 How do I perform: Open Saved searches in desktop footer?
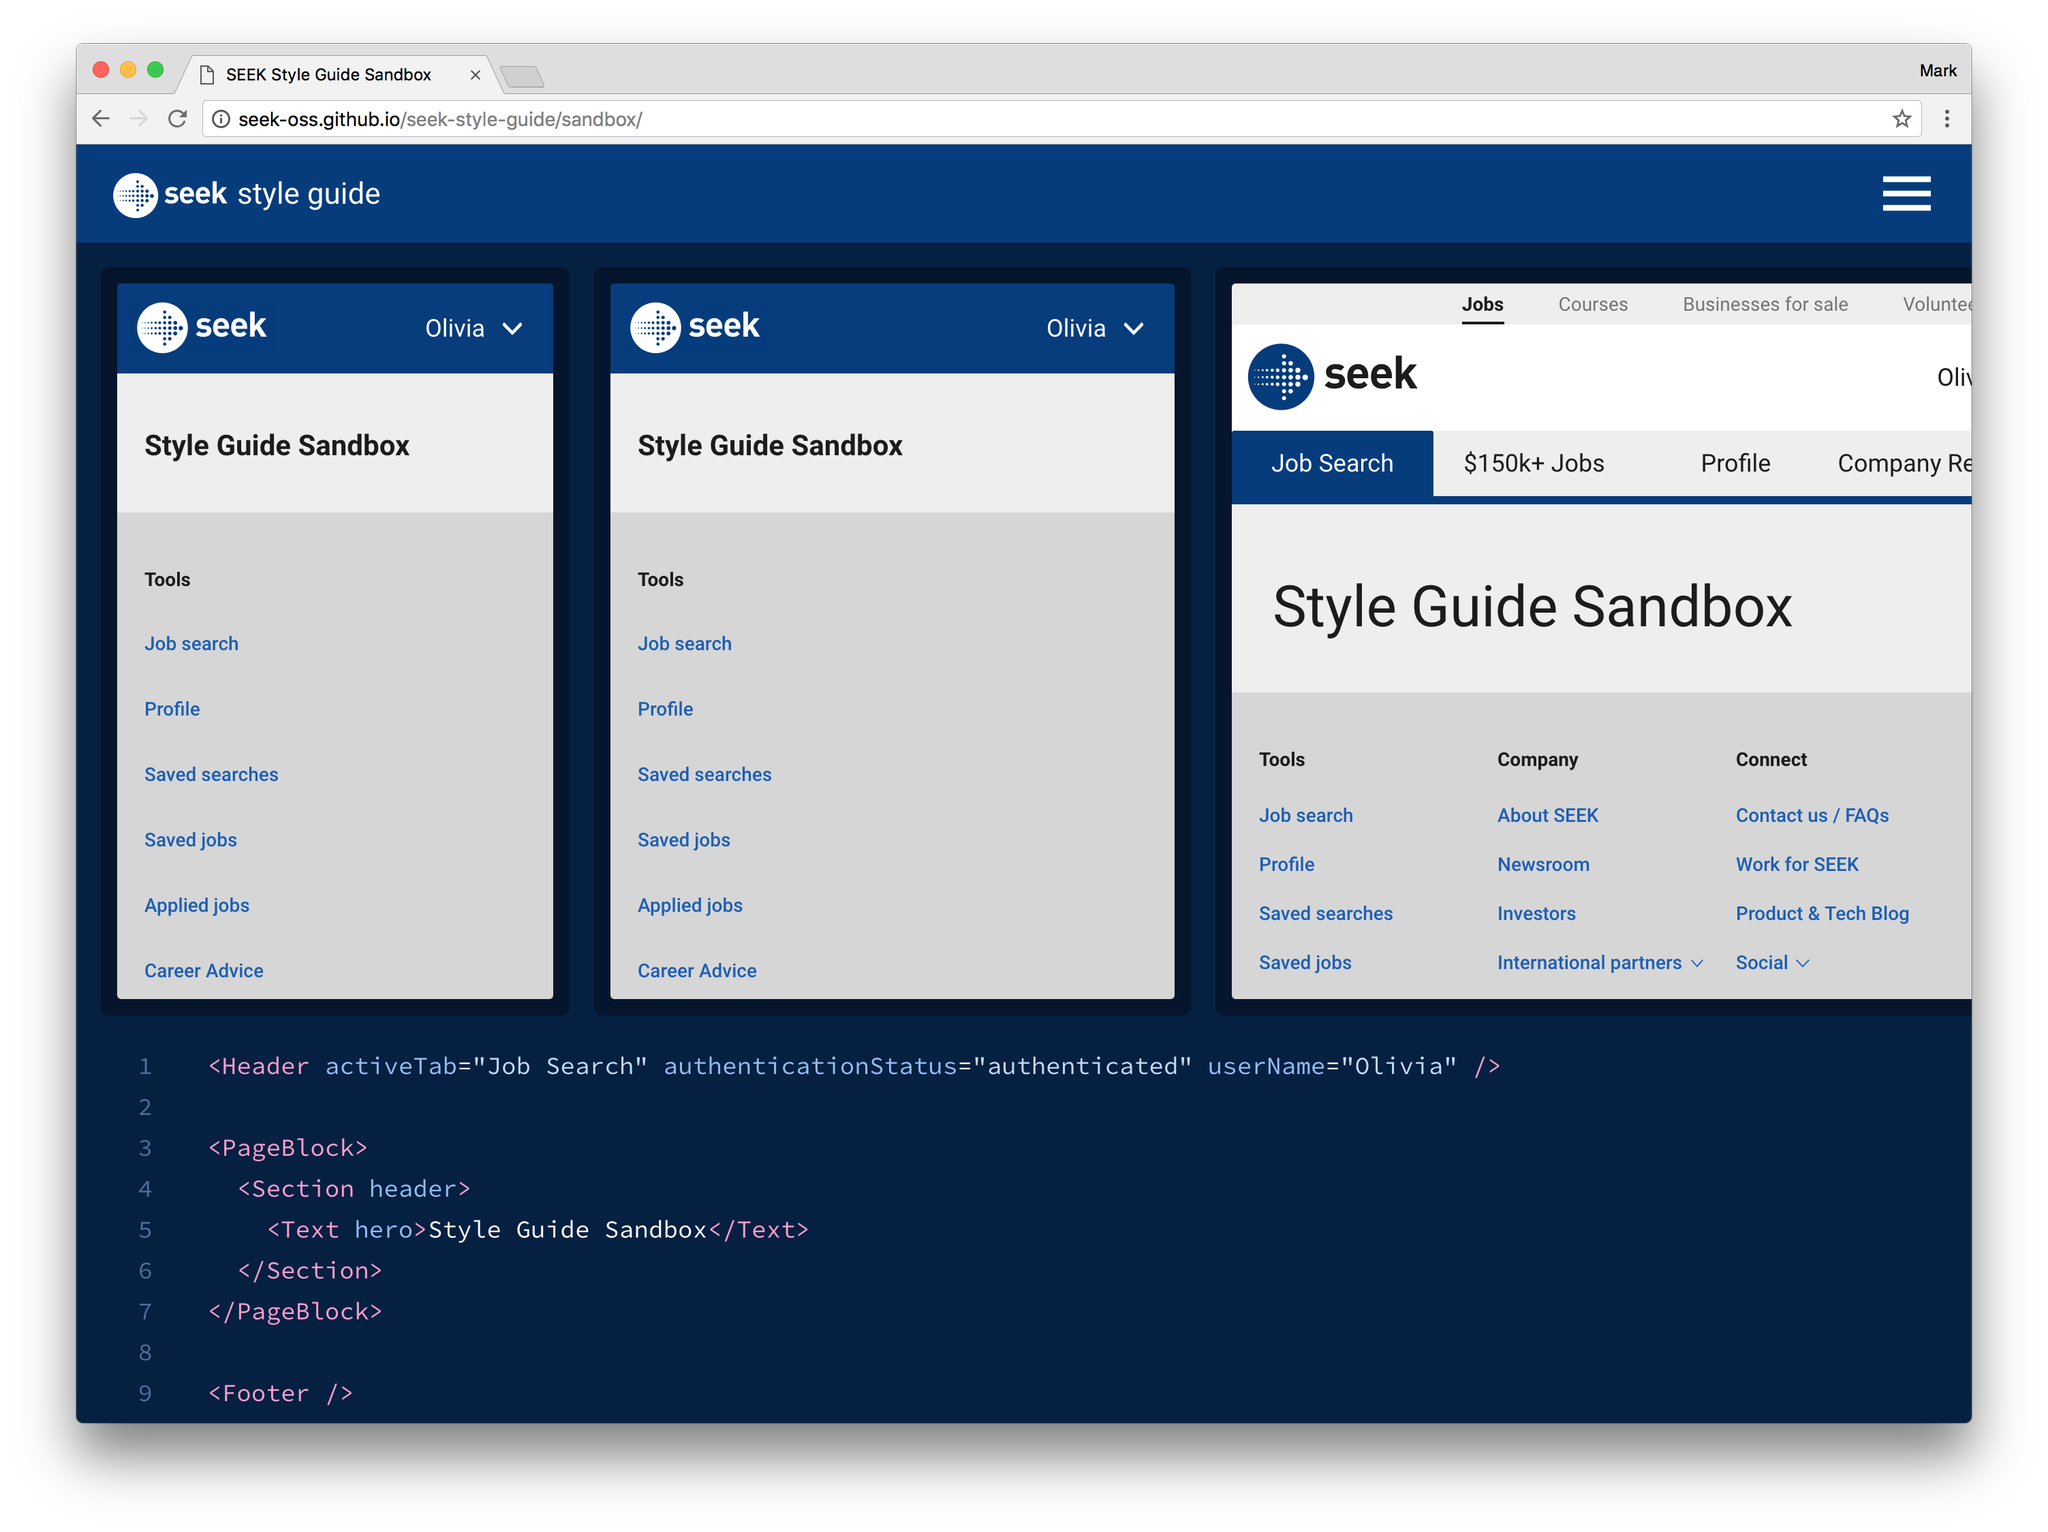tap(1325, 914)
